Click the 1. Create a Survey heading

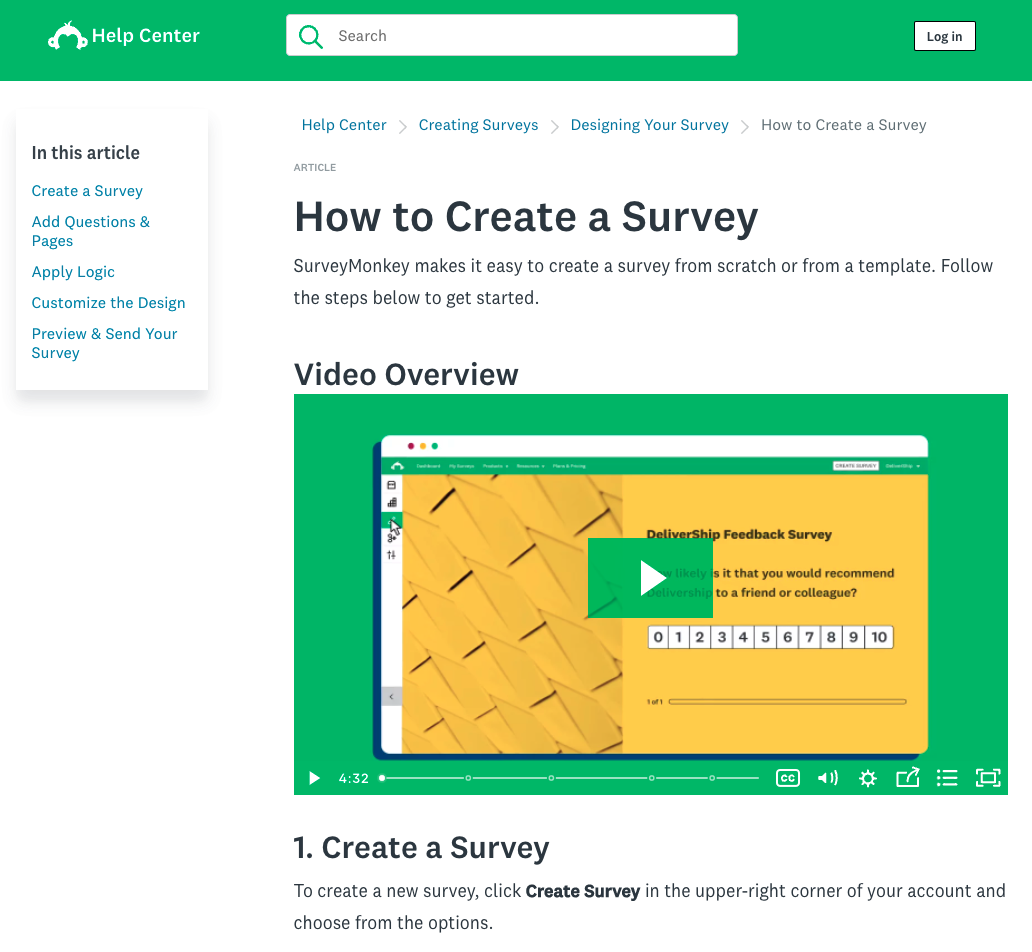pyautogui.click(x=421, y=848)
